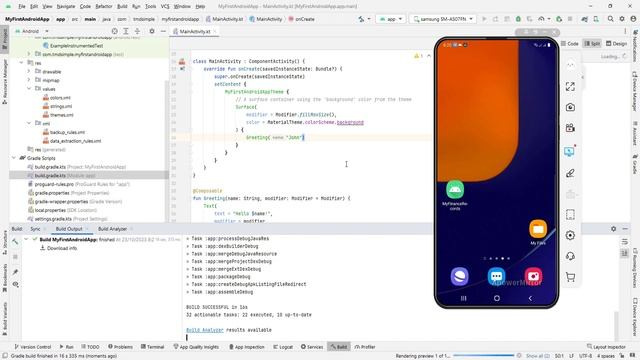Open the samsung SM-A507FN device dropdown

(443, 19)
